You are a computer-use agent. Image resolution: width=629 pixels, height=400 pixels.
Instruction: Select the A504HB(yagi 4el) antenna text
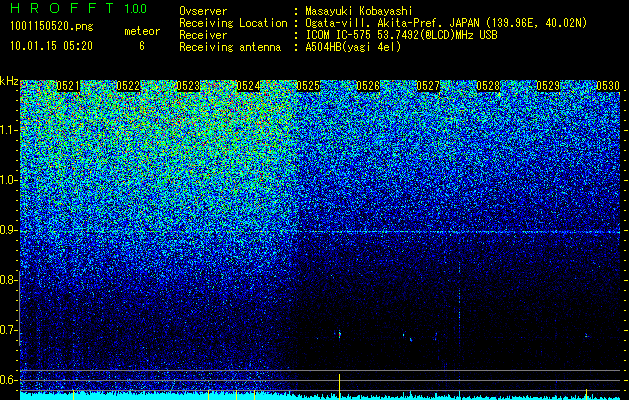click(x=353, y=47)
